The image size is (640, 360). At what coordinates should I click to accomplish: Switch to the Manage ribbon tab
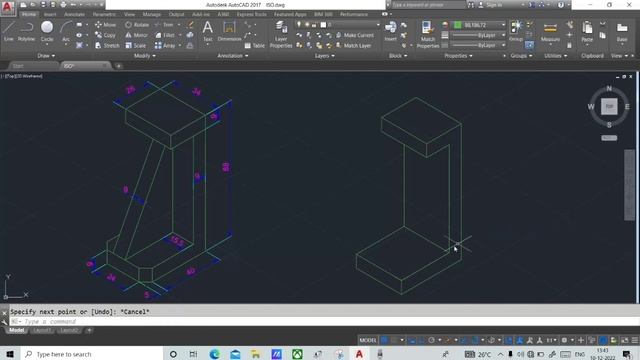point(151,14)
